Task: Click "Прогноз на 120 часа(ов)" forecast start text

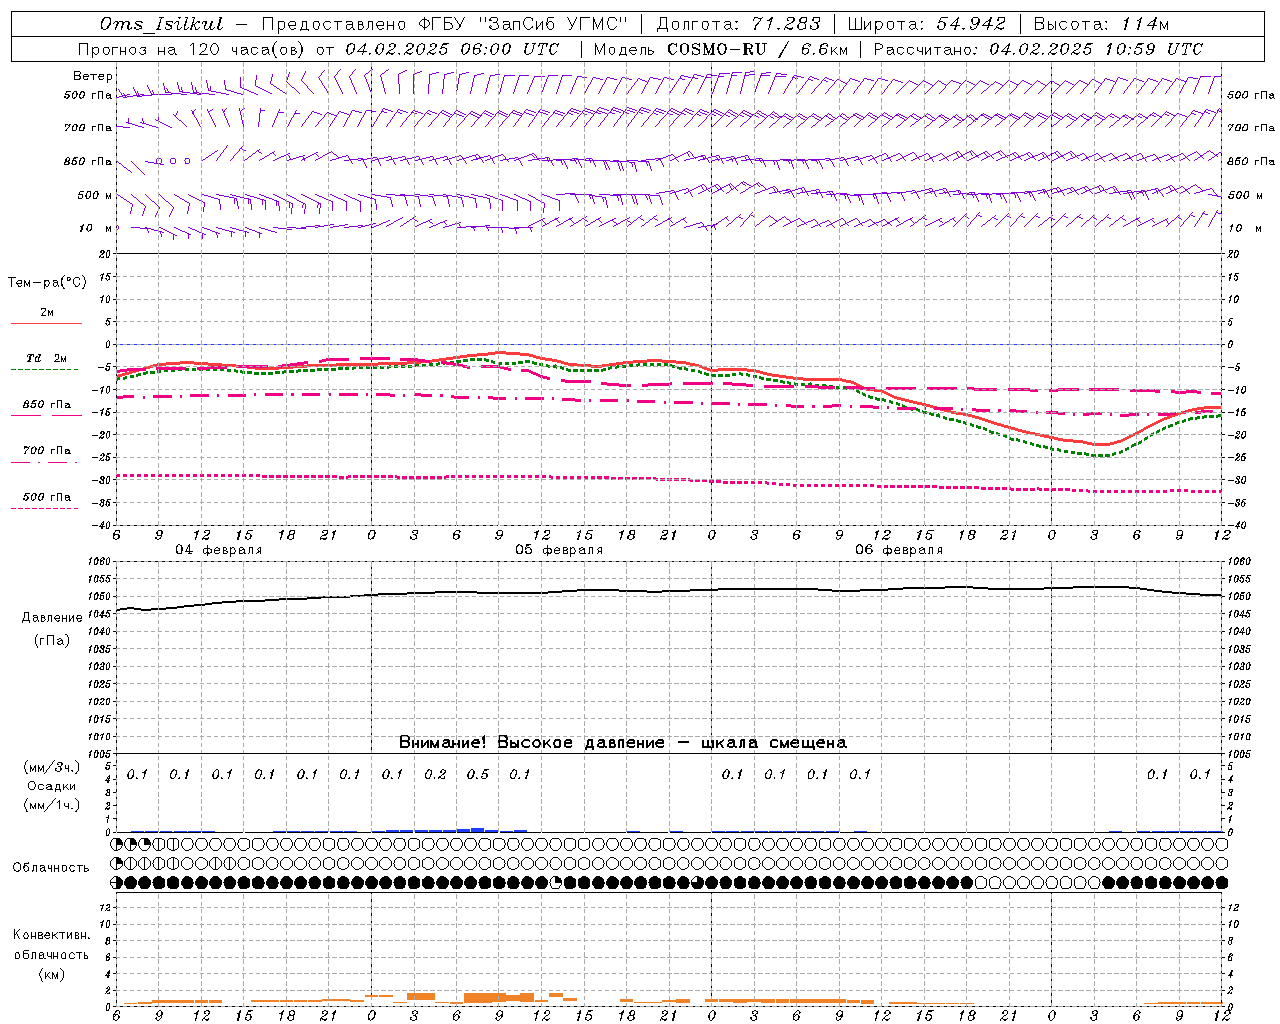Action: pyautogui.click(x=193, y=49)
